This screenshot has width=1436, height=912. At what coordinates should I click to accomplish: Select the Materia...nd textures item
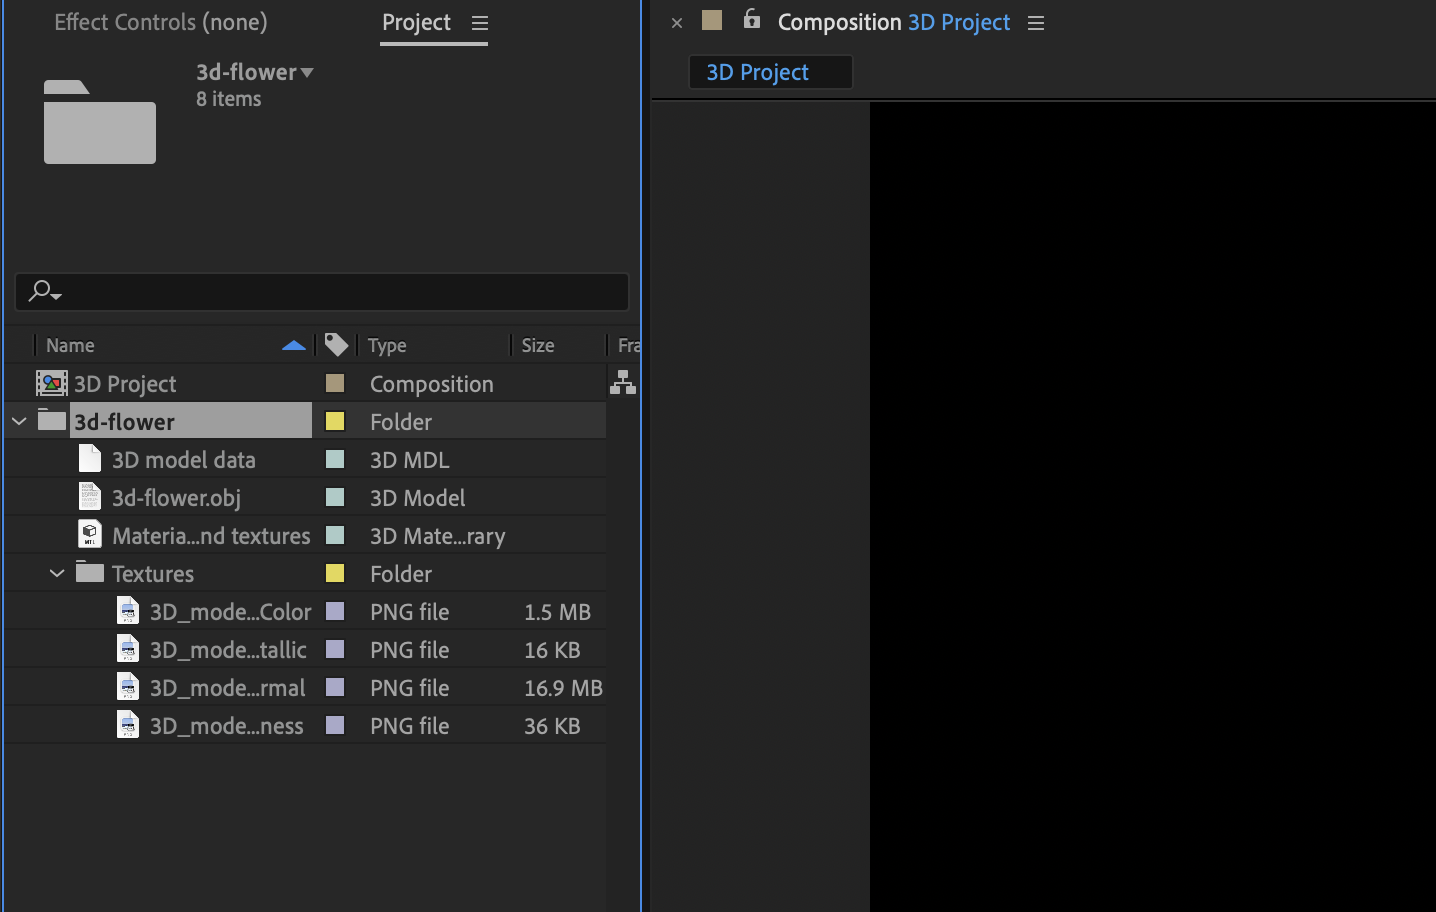click(211, 536)
